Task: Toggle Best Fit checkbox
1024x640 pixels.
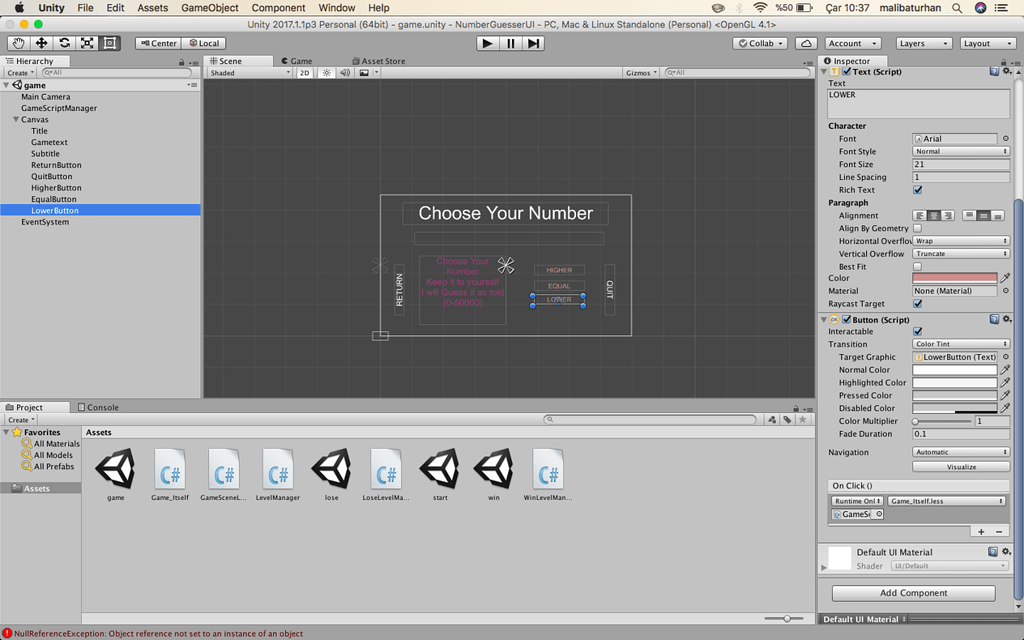Action: click(918, 266)
